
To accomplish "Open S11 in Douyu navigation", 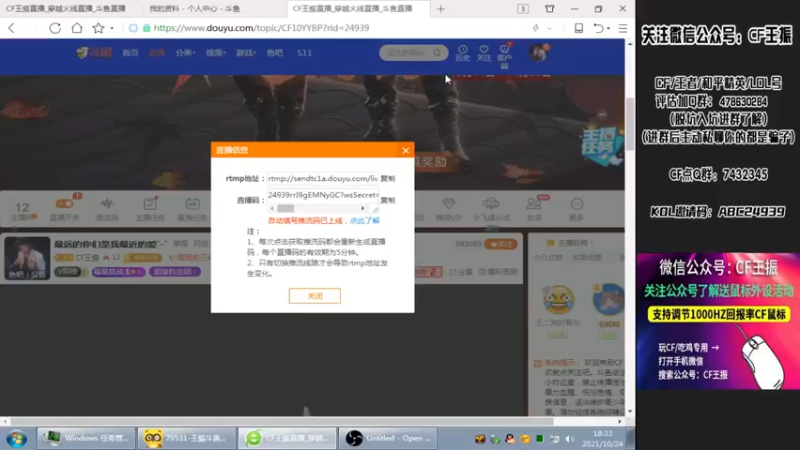I will click(x=304, y=53).
